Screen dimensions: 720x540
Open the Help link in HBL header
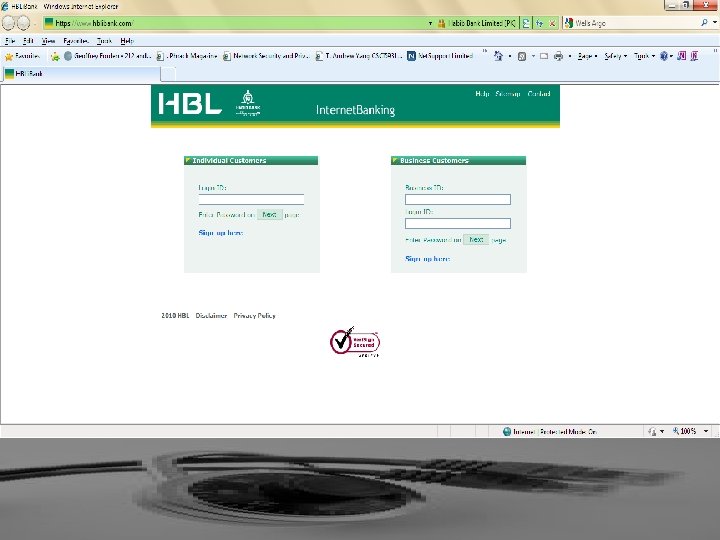tap(482, 94)
